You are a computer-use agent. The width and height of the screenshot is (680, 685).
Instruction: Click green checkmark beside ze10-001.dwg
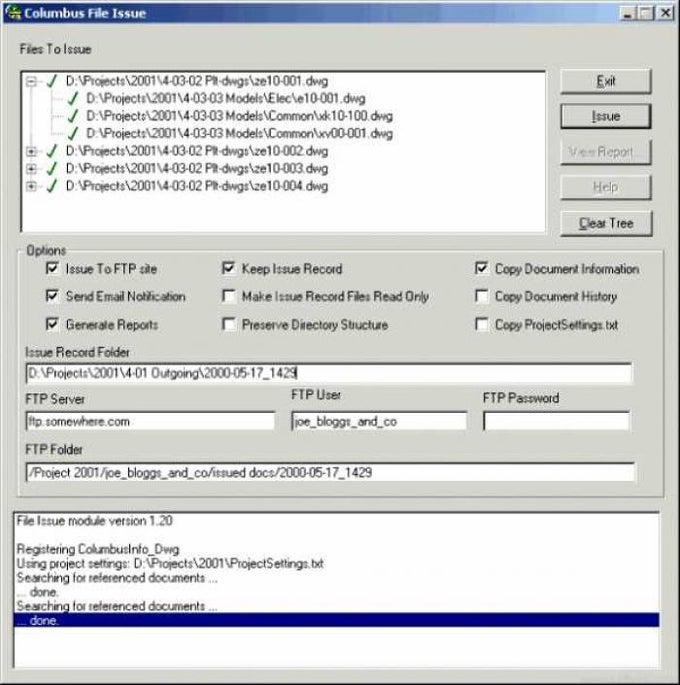point(52,81)
